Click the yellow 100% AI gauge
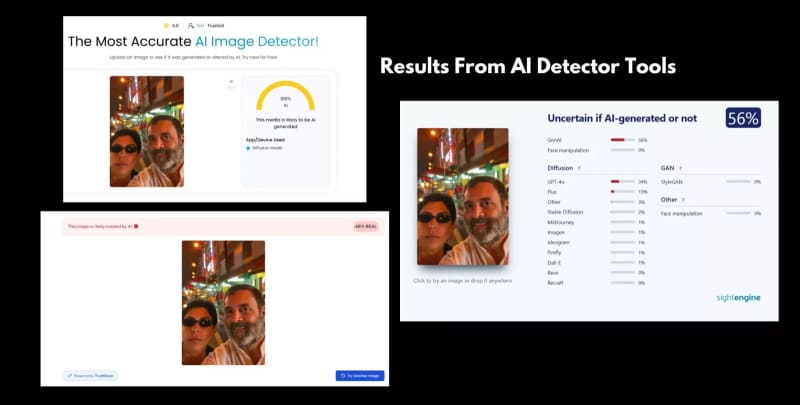Screen dimensions: 800x405 click(285, 97)
